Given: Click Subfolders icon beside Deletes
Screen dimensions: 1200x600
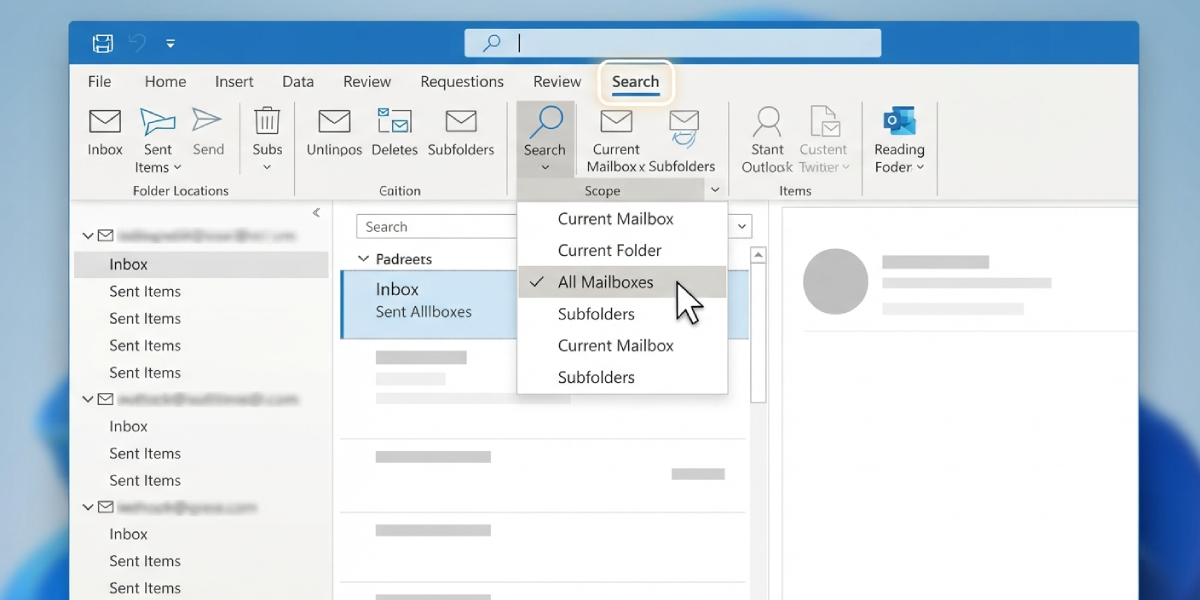Looking at the screenshot, I should point(461,122).
